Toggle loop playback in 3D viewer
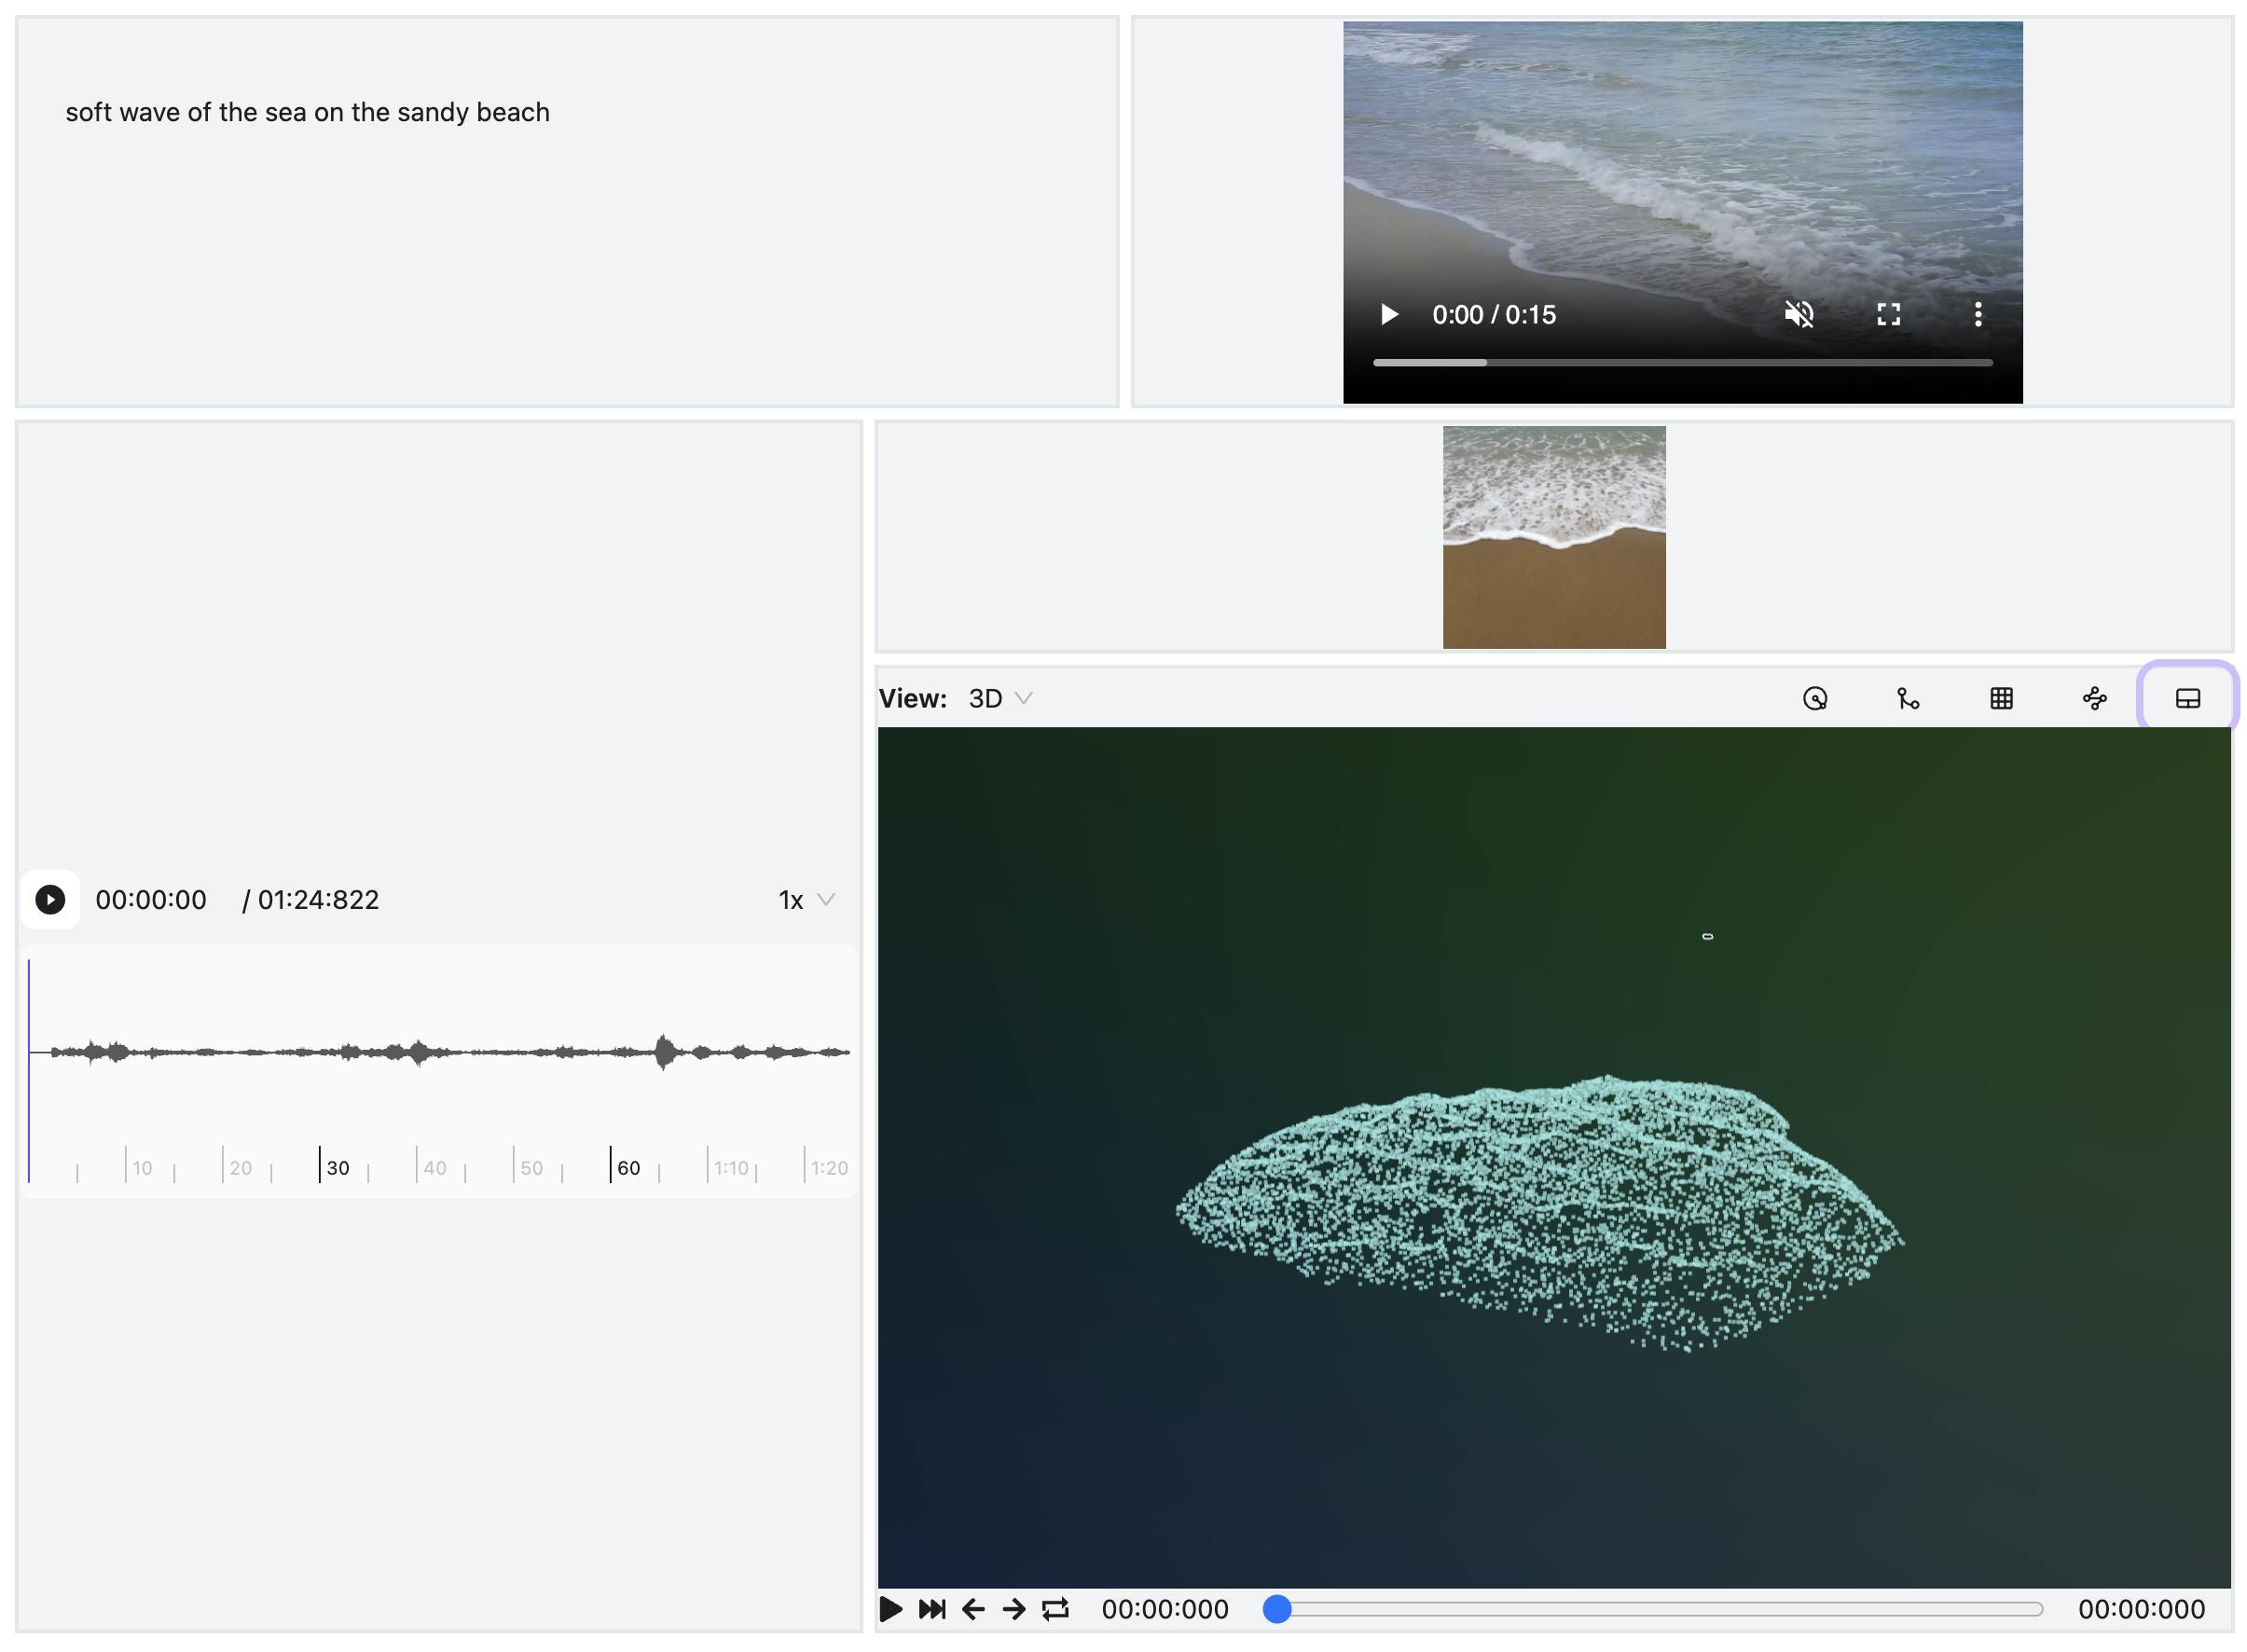This screenshot has height=1652, width=2247. pos(1055,1609)
